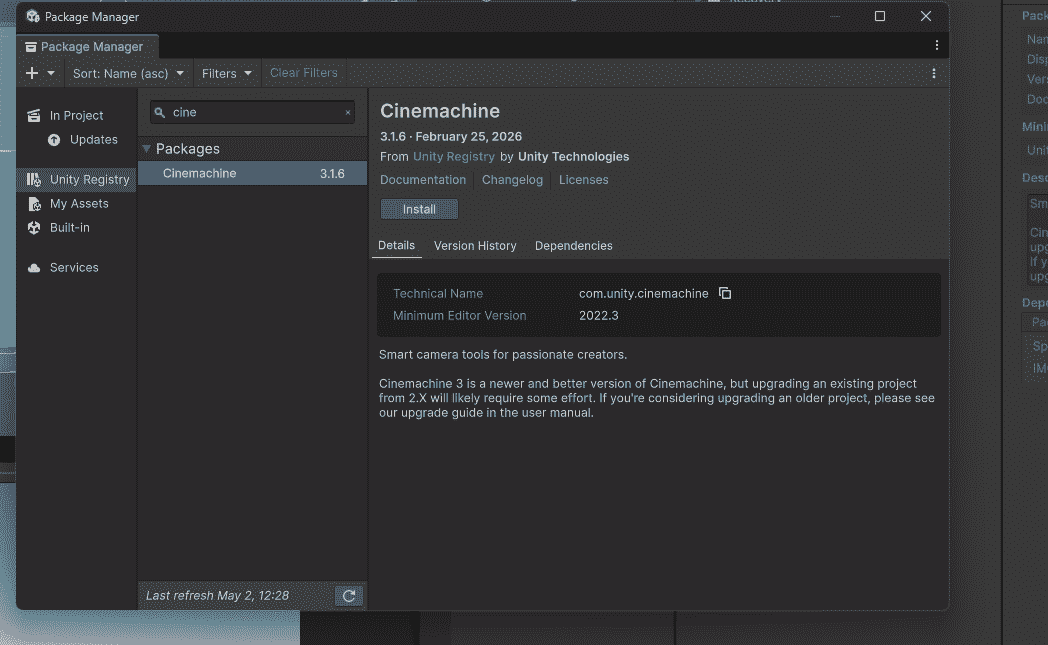Select In Project in the sidebar

point(76,116)
